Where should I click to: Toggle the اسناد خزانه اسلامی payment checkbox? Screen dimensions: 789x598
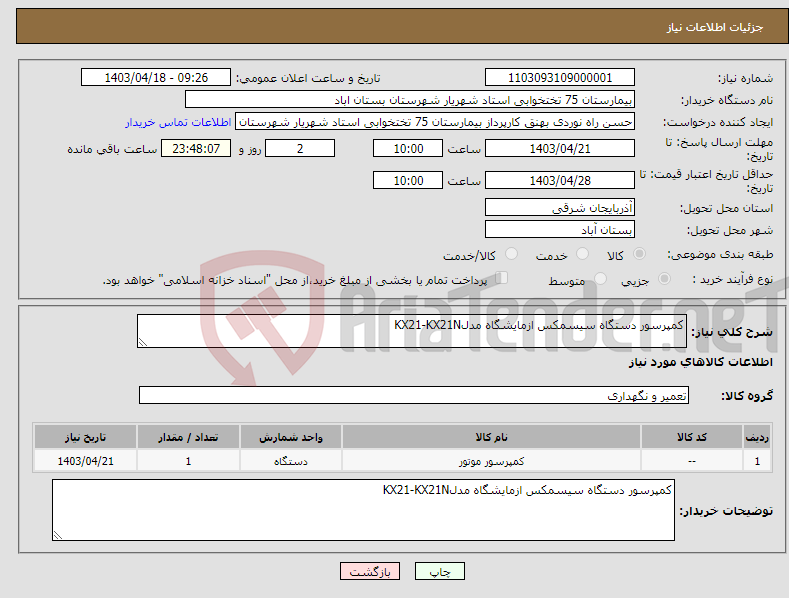[x=502, y=278]
